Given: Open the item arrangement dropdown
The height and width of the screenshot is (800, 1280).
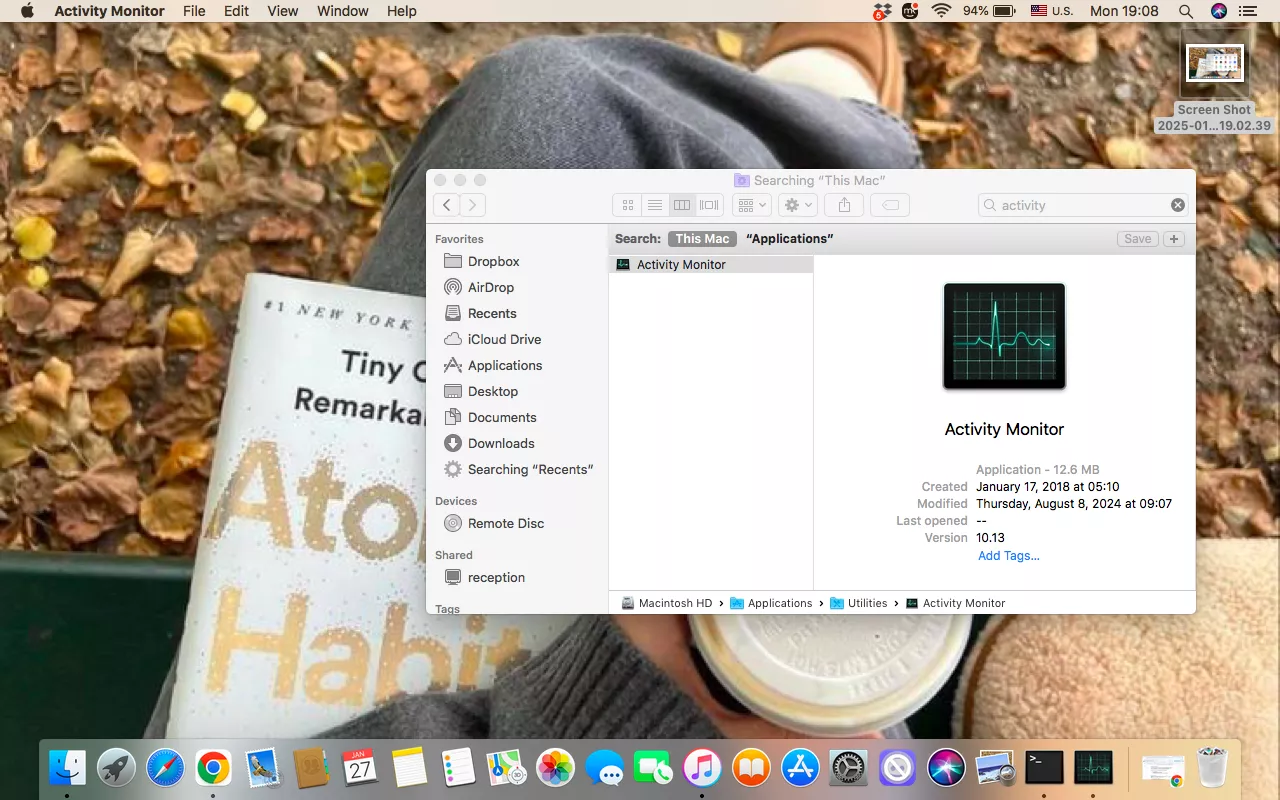Looking at the screenshot, I should [751, 205].
